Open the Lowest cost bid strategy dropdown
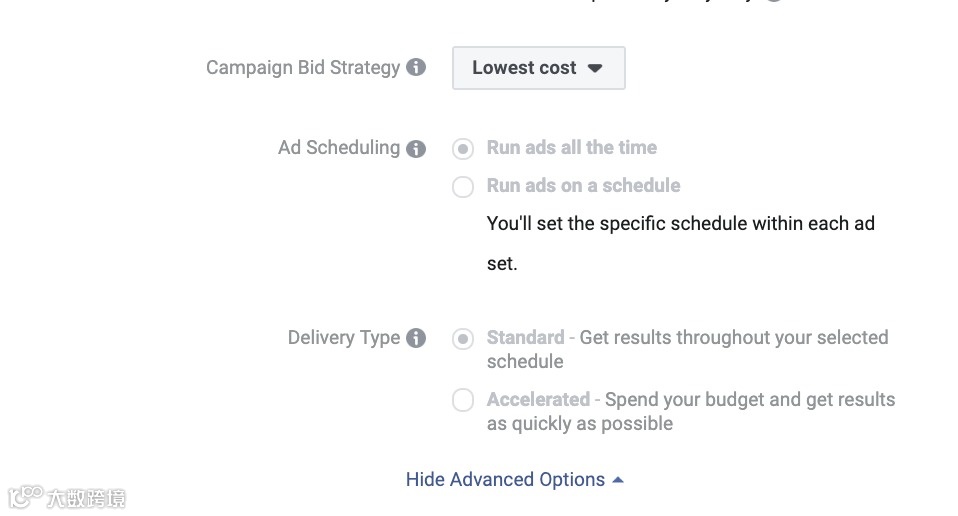Image resolution: width=958 pixels, height=516 pixels. 538,68
